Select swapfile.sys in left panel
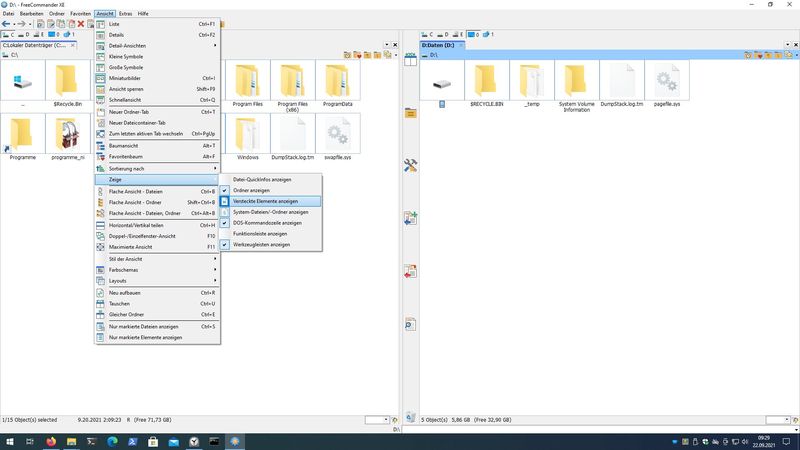800x450 pixels. (x=337, y=137)
